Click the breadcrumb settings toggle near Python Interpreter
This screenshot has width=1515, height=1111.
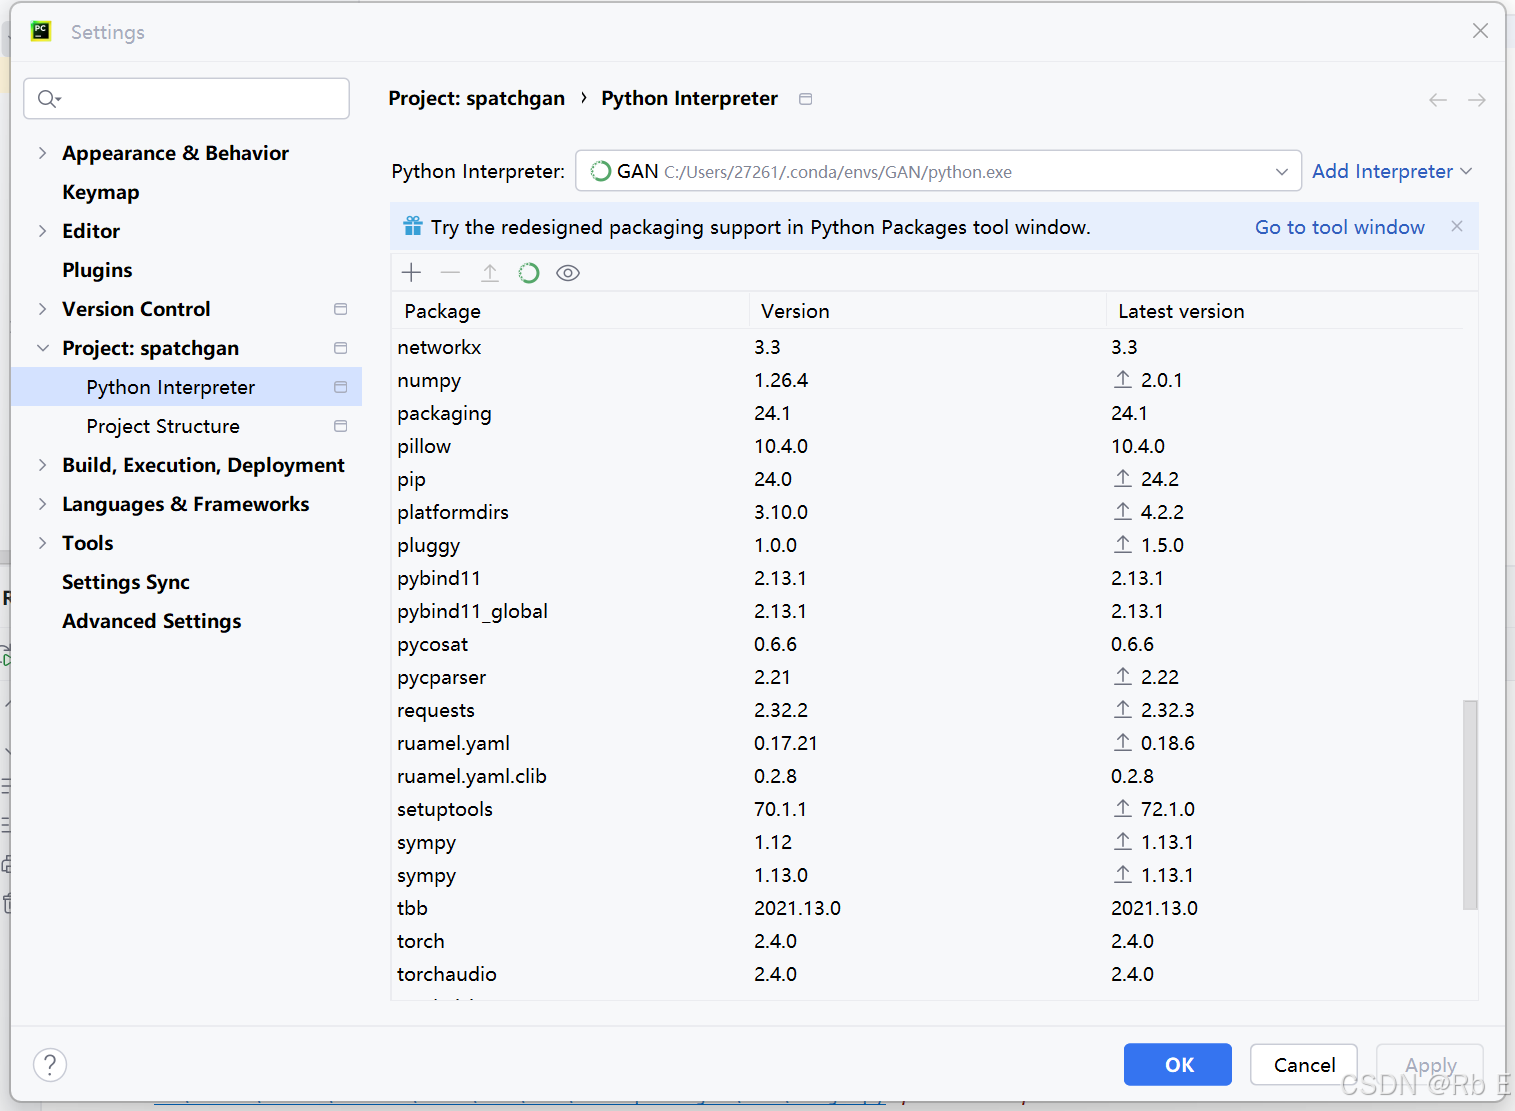tap(806, 98)
